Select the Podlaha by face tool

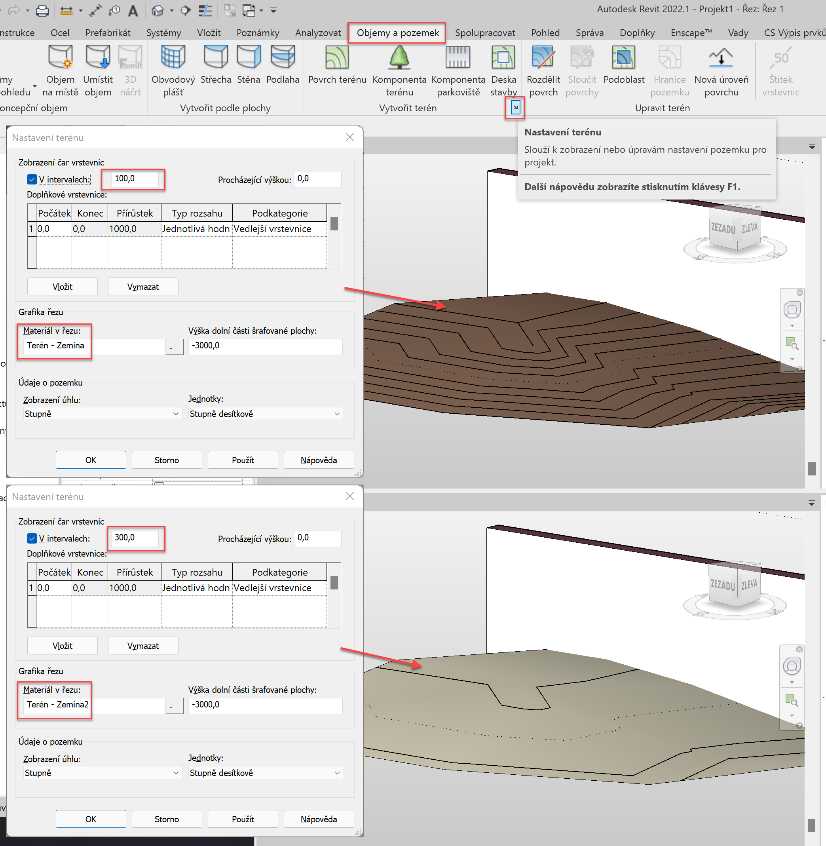[283, 65]
